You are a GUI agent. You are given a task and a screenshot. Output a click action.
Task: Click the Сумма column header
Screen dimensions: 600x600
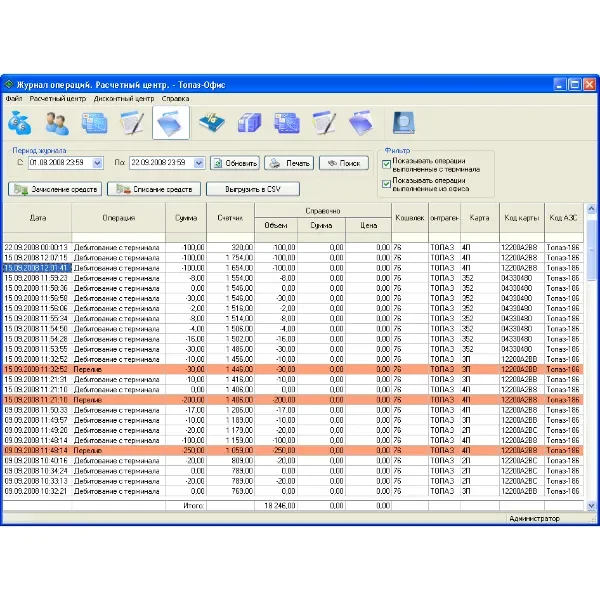pyautogui.click(x=186, y=218)
